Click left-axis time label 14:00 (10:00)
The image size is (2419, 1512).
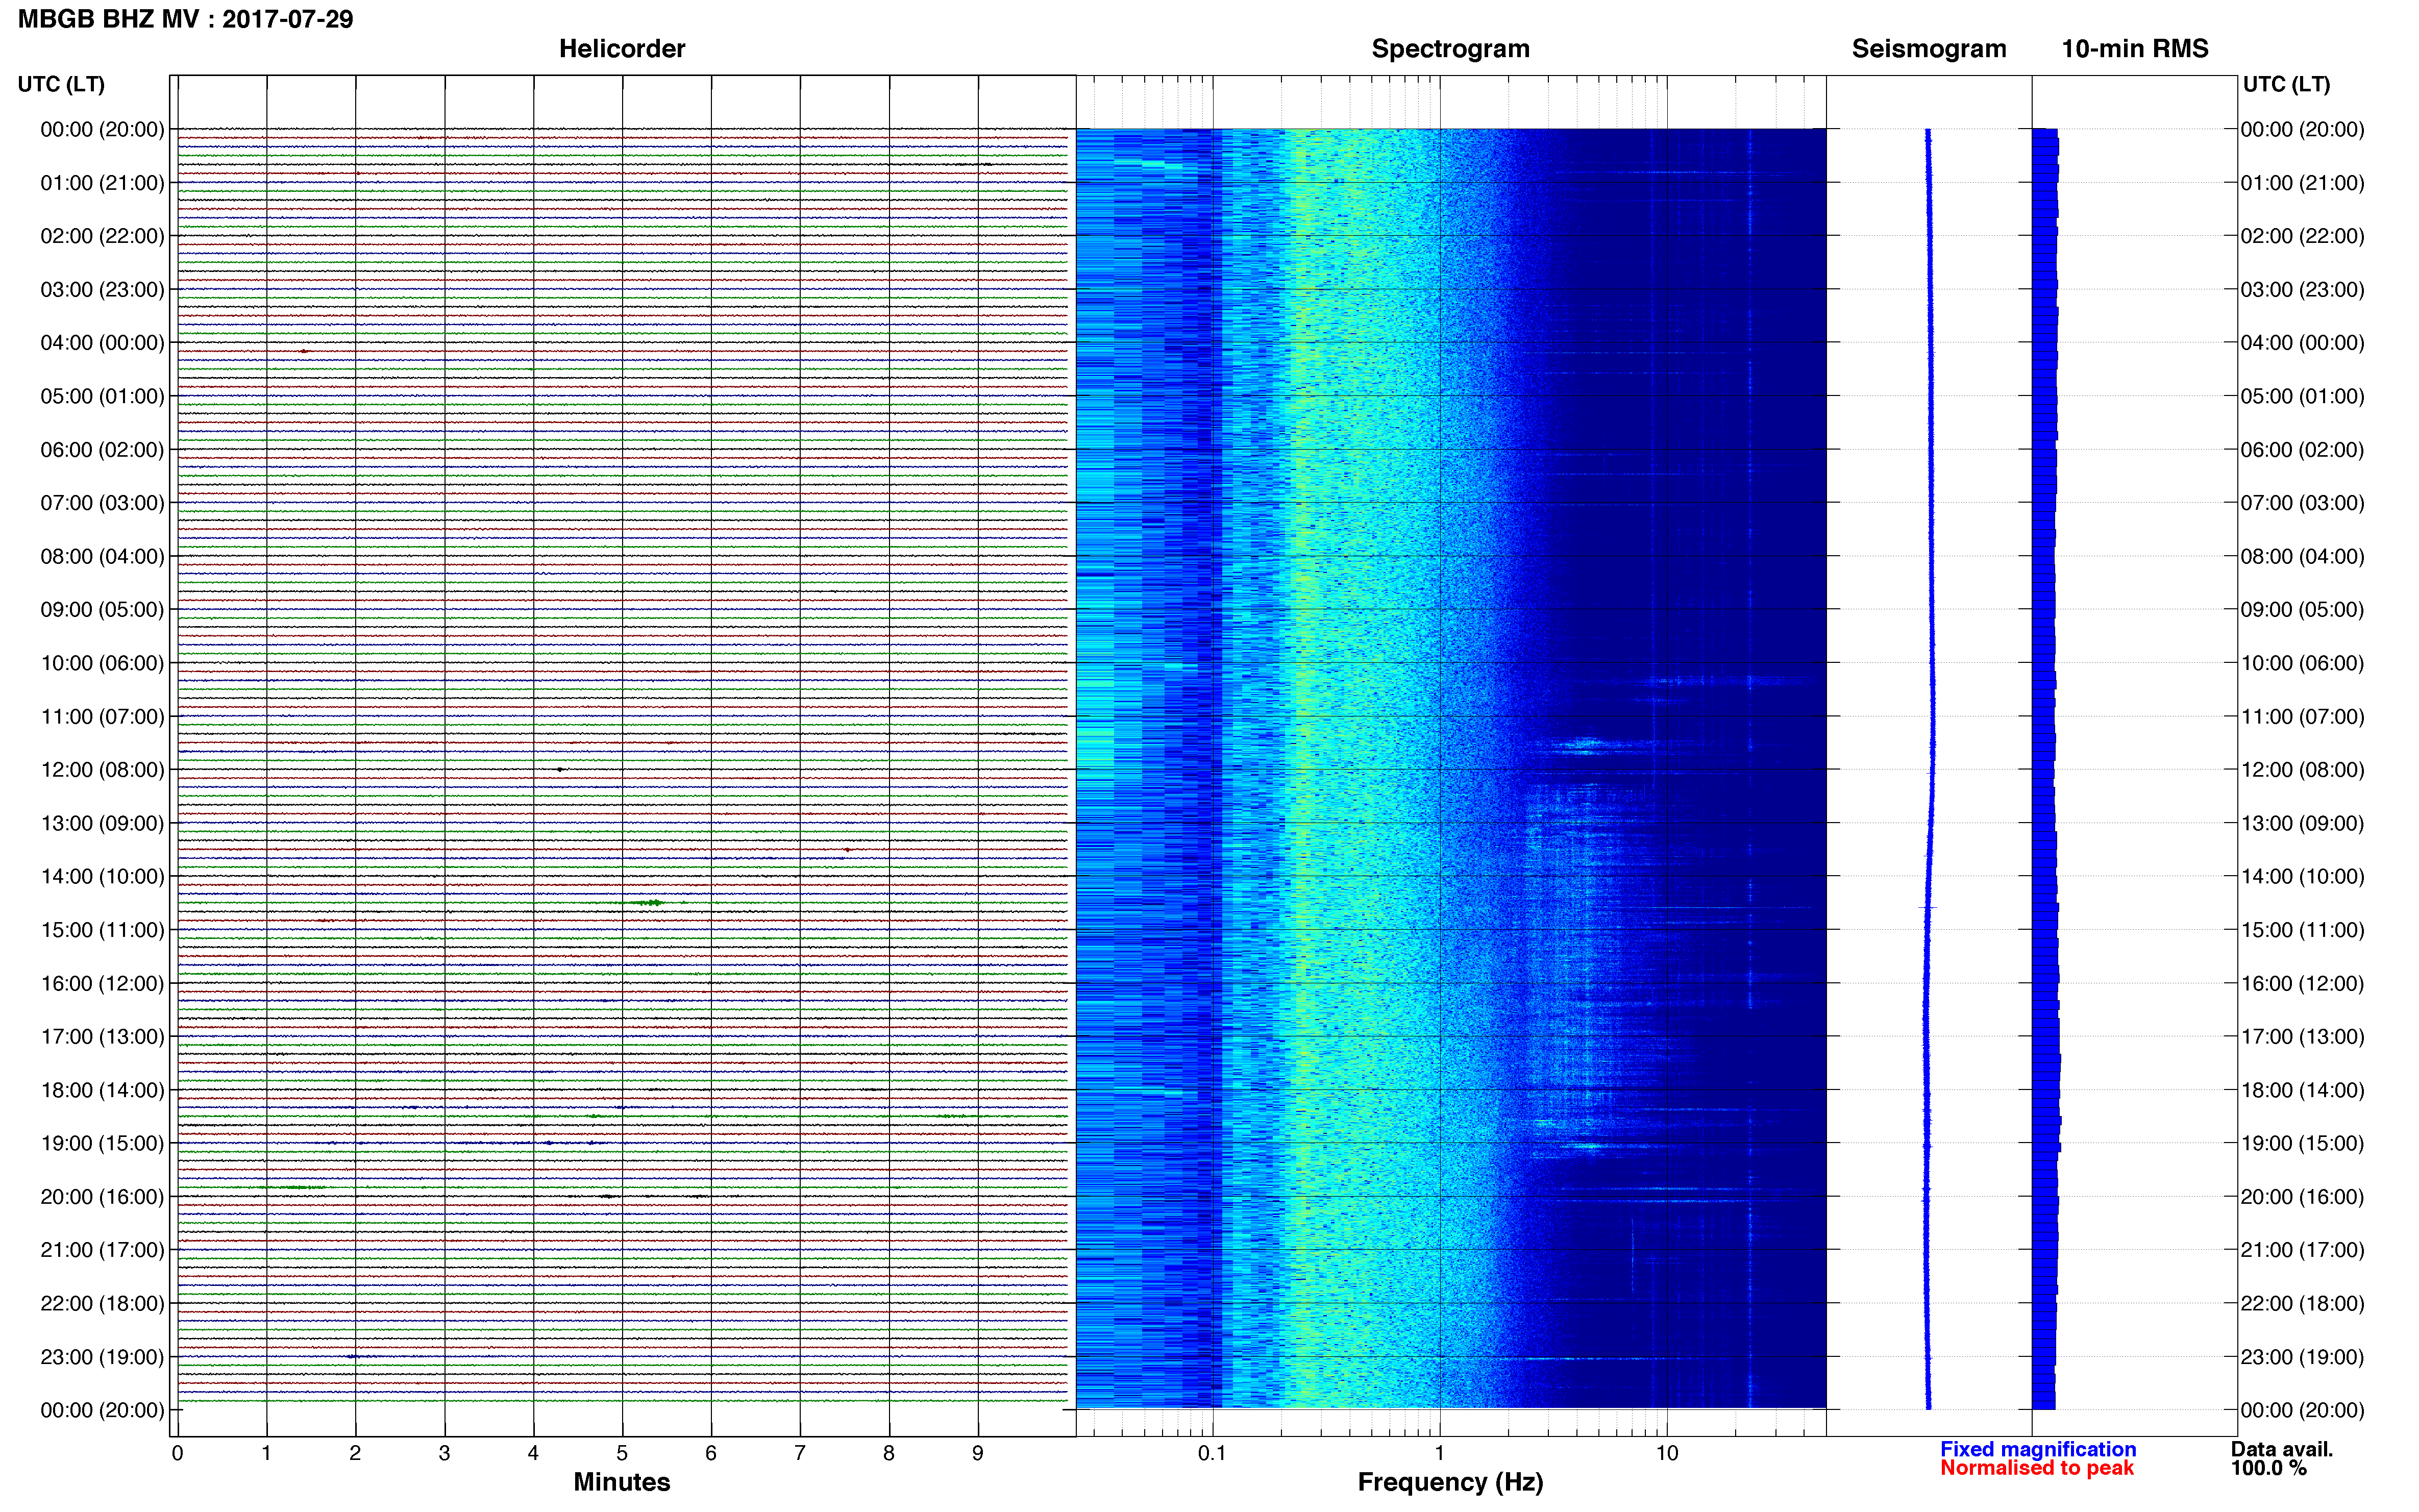(102, 877)
